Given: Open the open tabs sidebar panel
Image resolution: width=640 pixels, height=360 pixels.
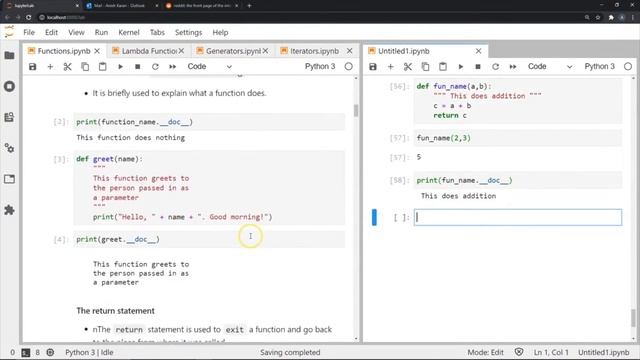Looking at the screenshot, I should tap(9, 179).
